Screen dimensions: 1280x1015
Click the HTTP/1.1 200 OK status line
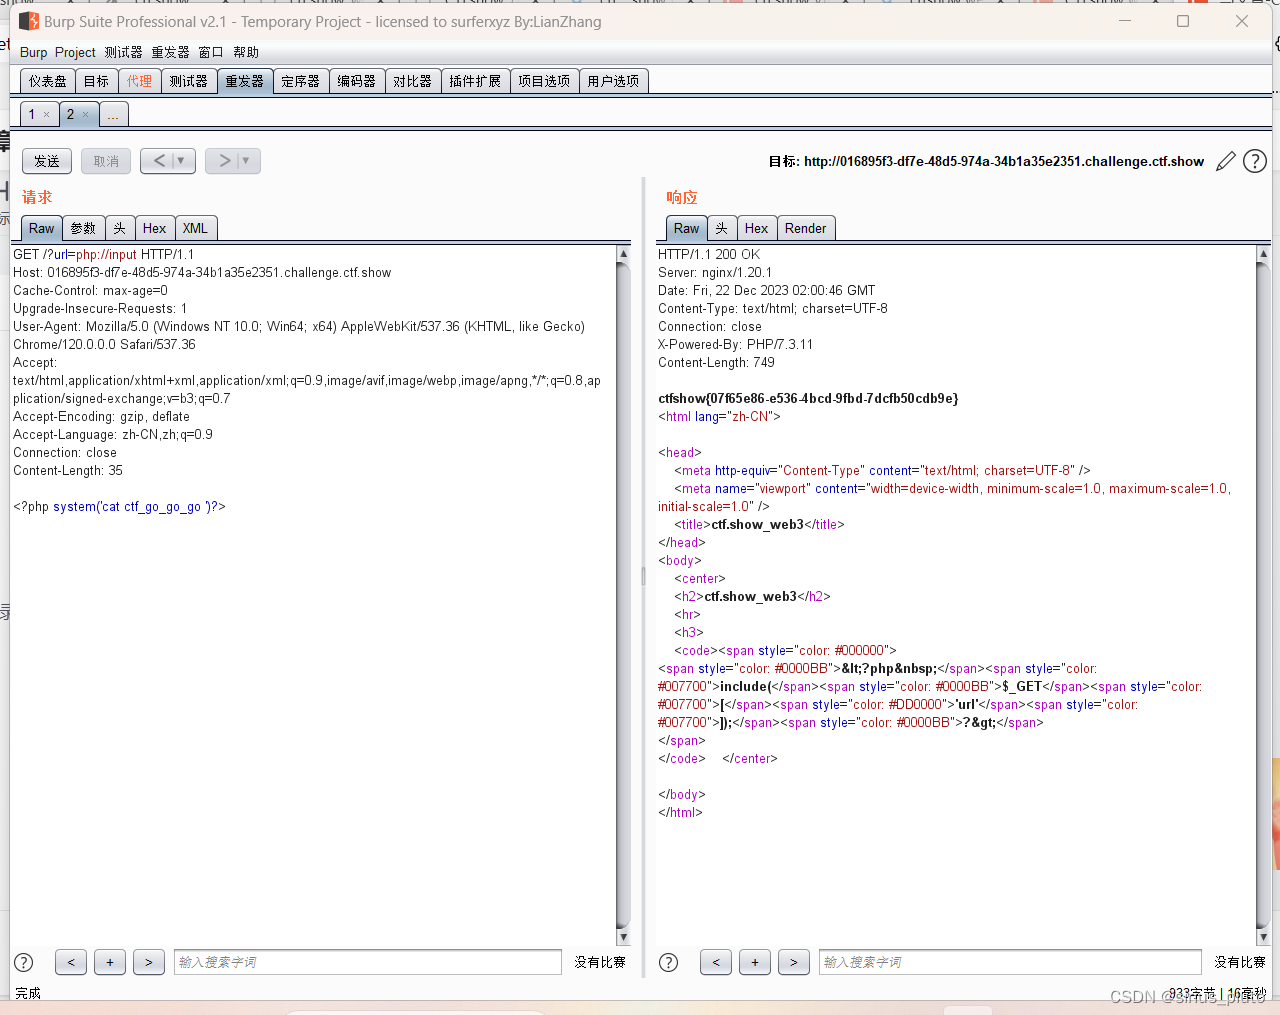709,254
